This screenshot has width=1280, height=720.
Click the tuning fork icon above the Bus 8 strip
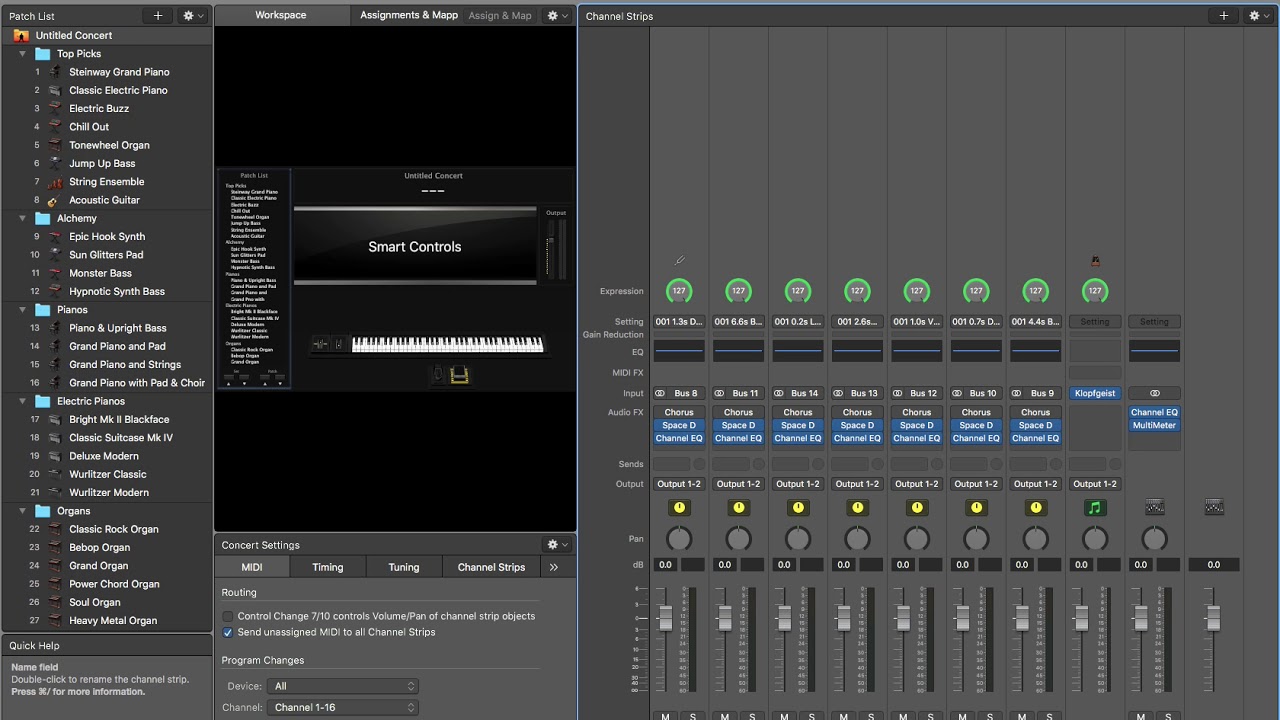coord(679,261)
